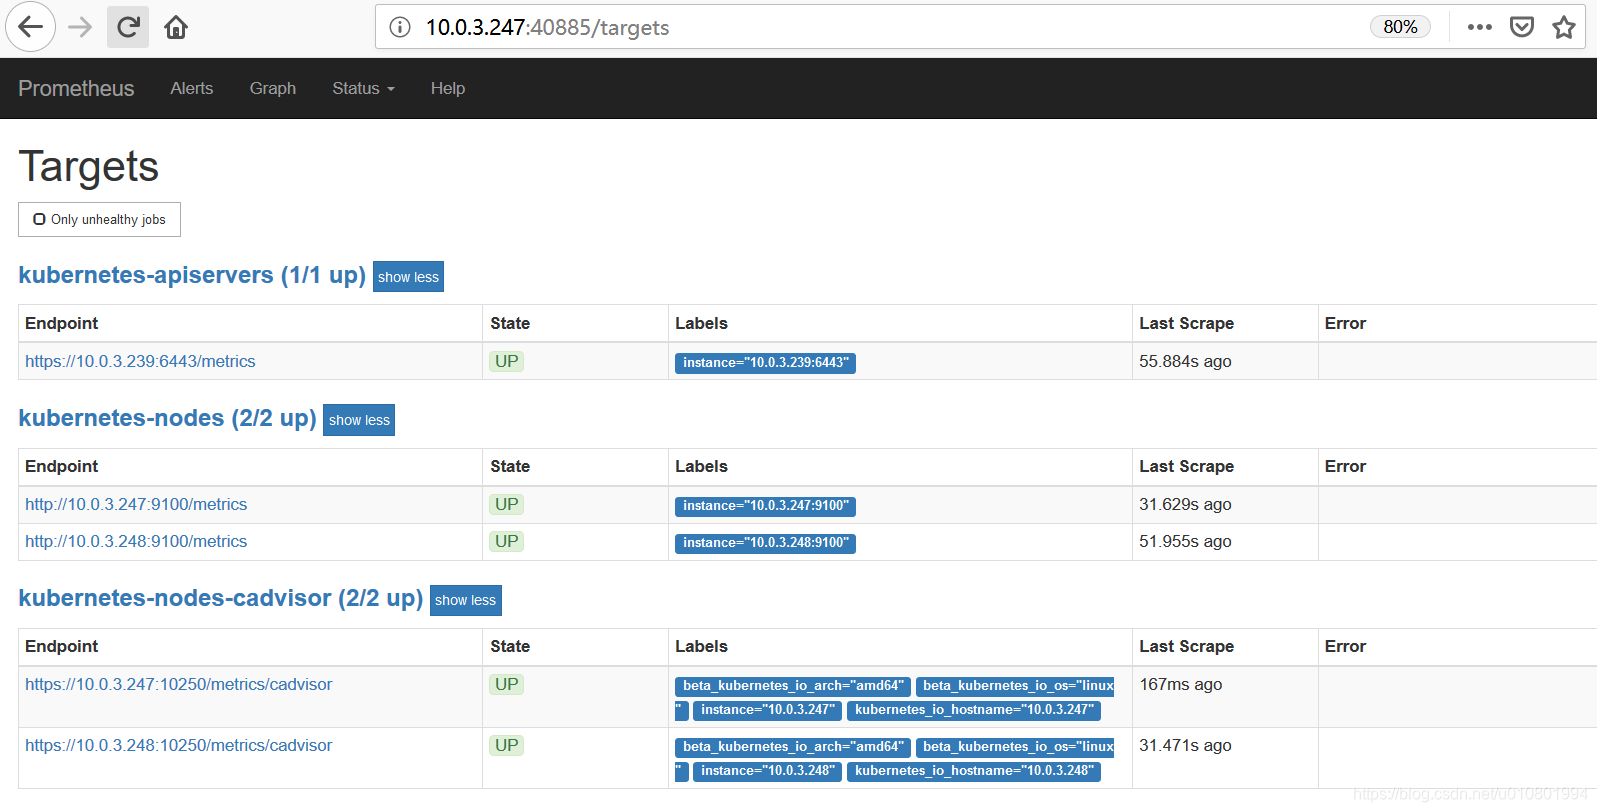This screenshot has height=812, width=1597.
Task: Click label instance="10.0.3.239:6443"
Action: [765, 363]
